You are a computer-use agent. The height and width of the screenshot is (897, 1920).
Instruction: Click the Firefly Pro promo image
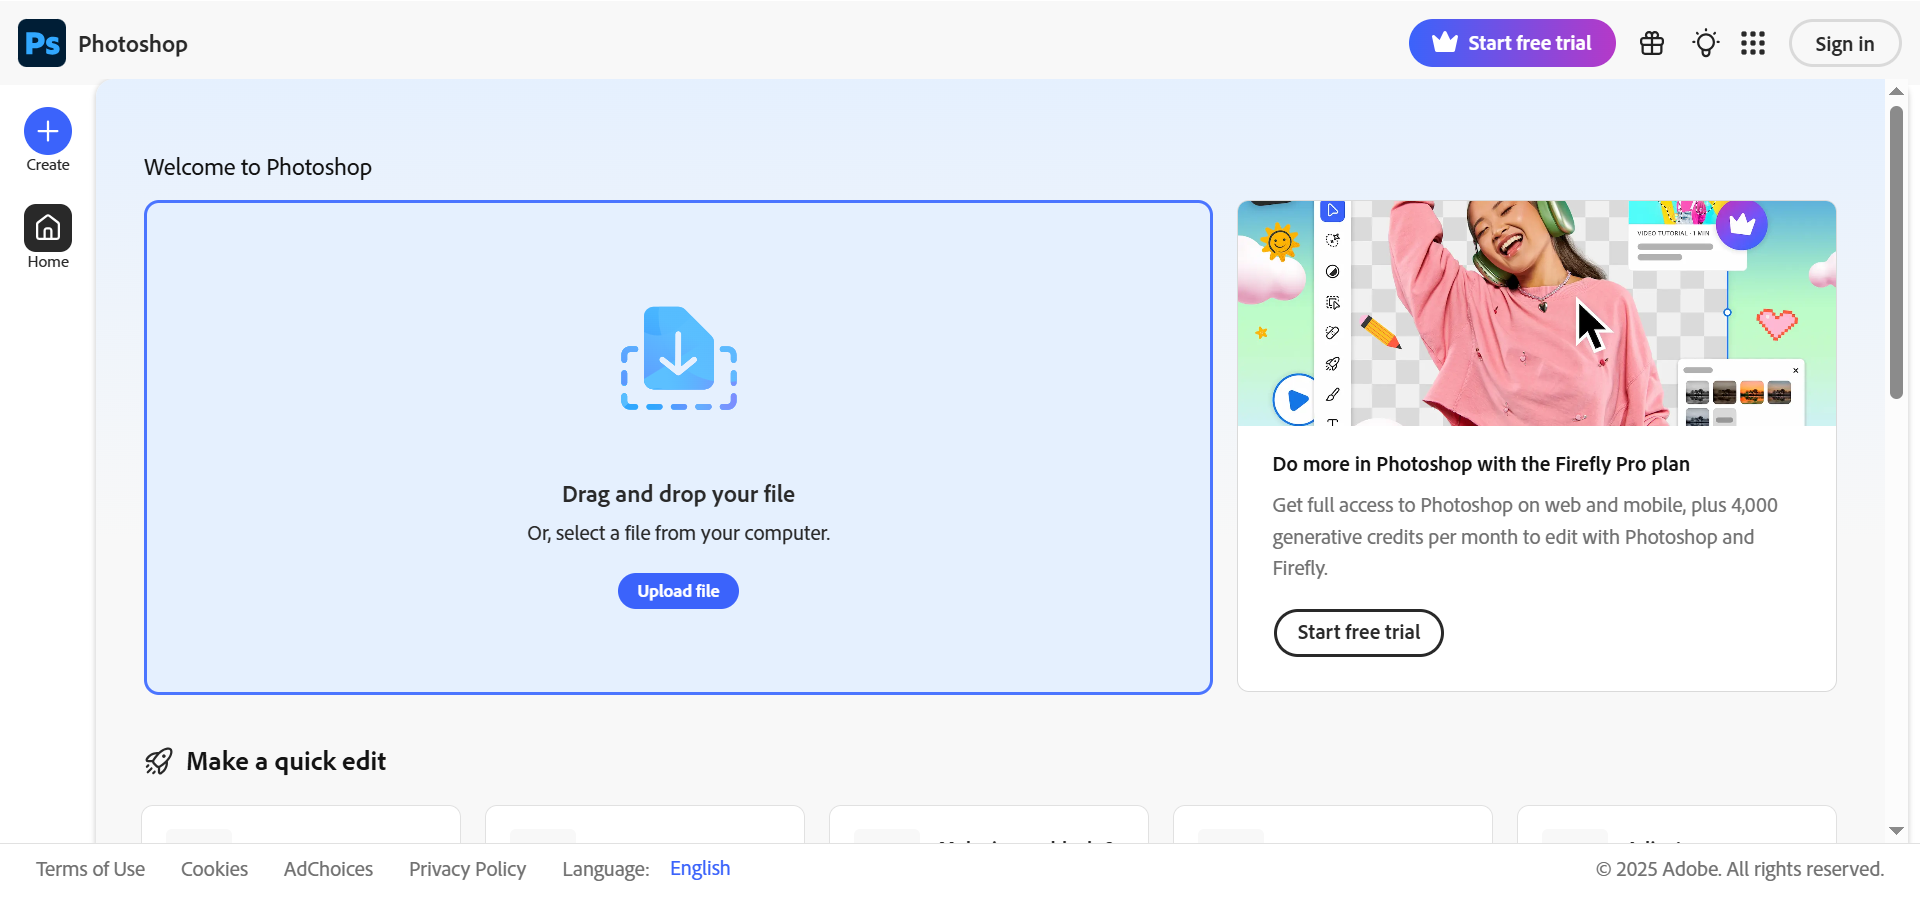pos(1536,313)
